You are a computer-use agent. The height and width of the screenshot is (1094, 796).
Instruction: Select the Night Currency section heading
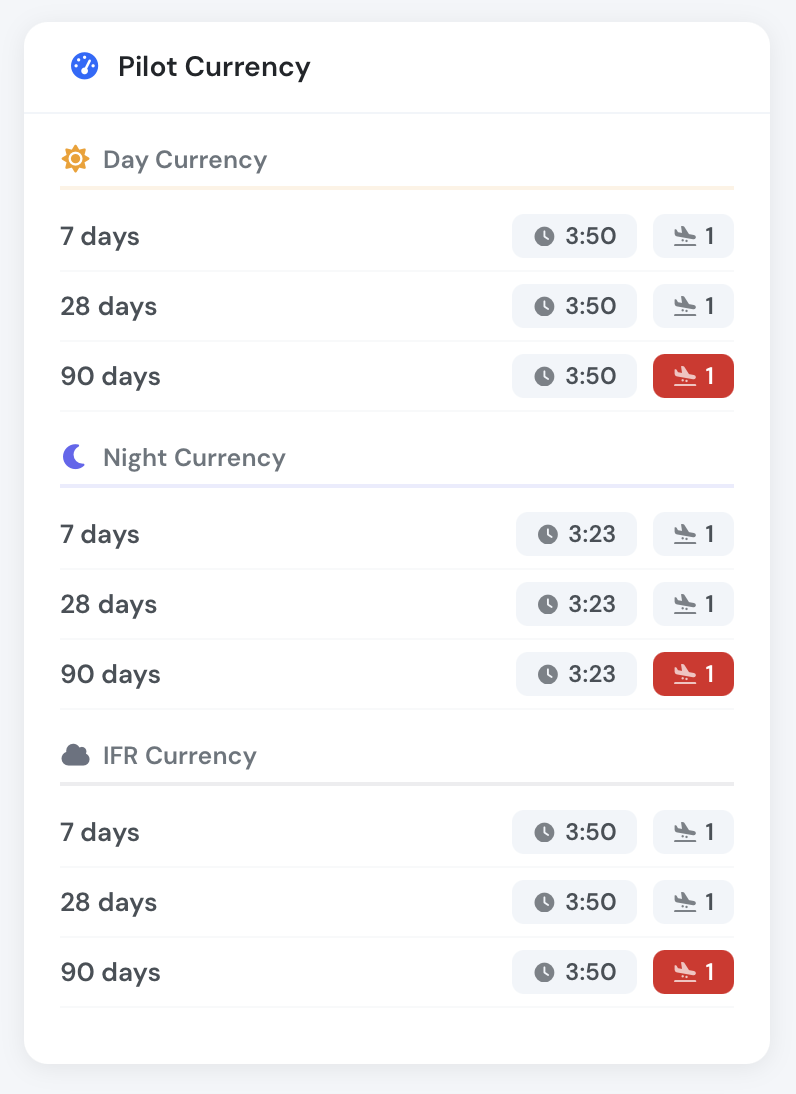click(194, 458)
